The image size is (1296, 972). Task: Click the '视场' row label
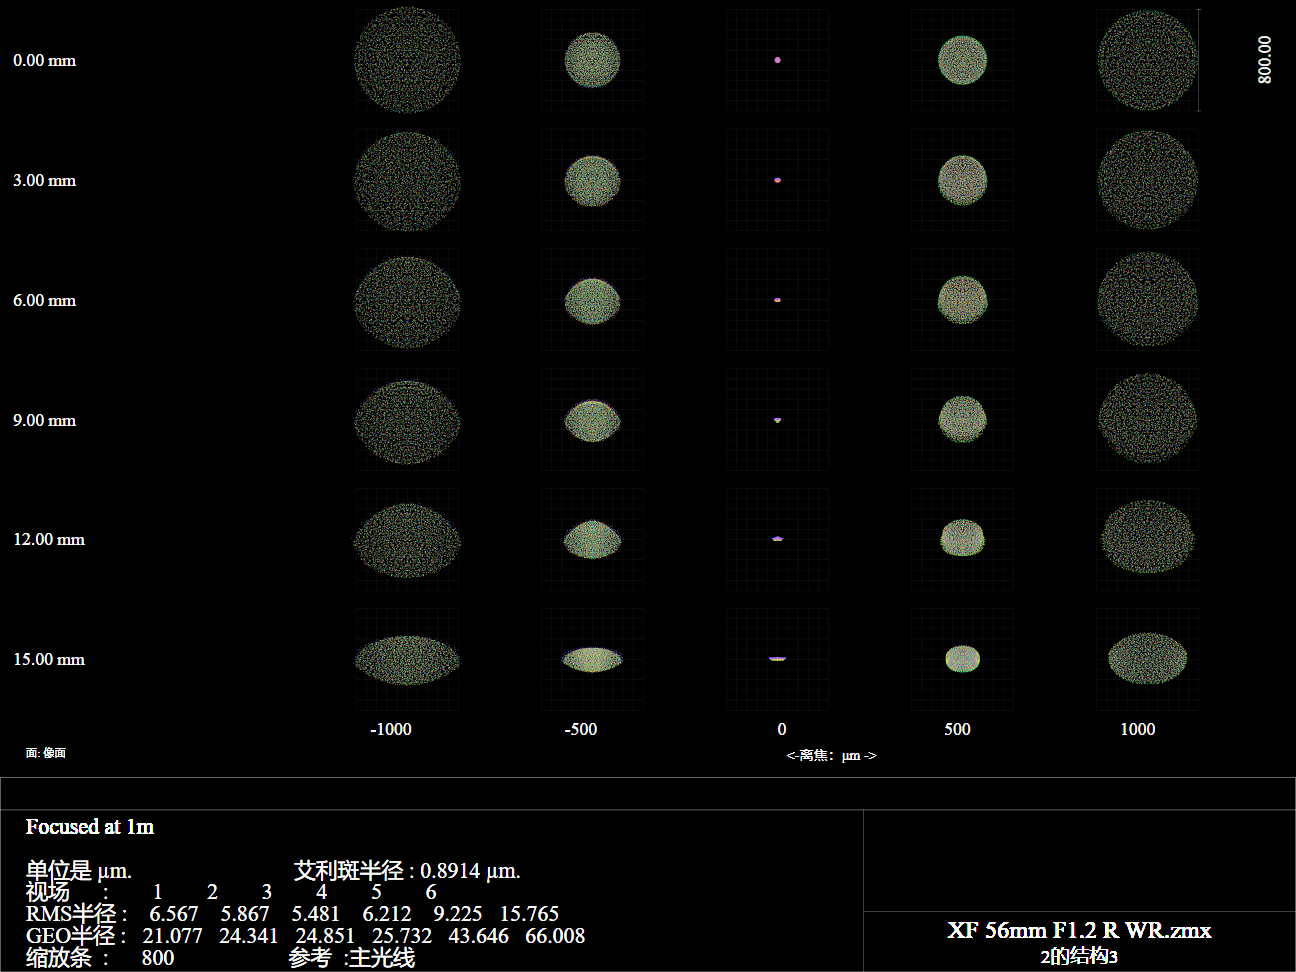pos(48,892)
